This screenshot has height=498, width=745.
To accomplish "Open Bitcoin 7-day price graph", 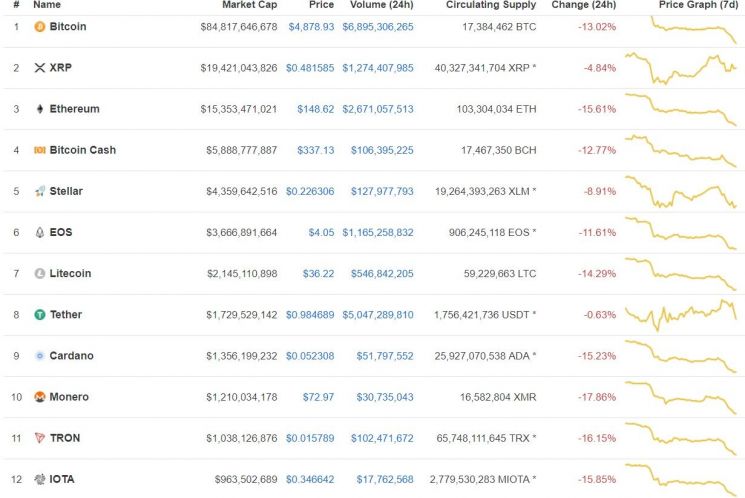I will [x=682, y=27].
